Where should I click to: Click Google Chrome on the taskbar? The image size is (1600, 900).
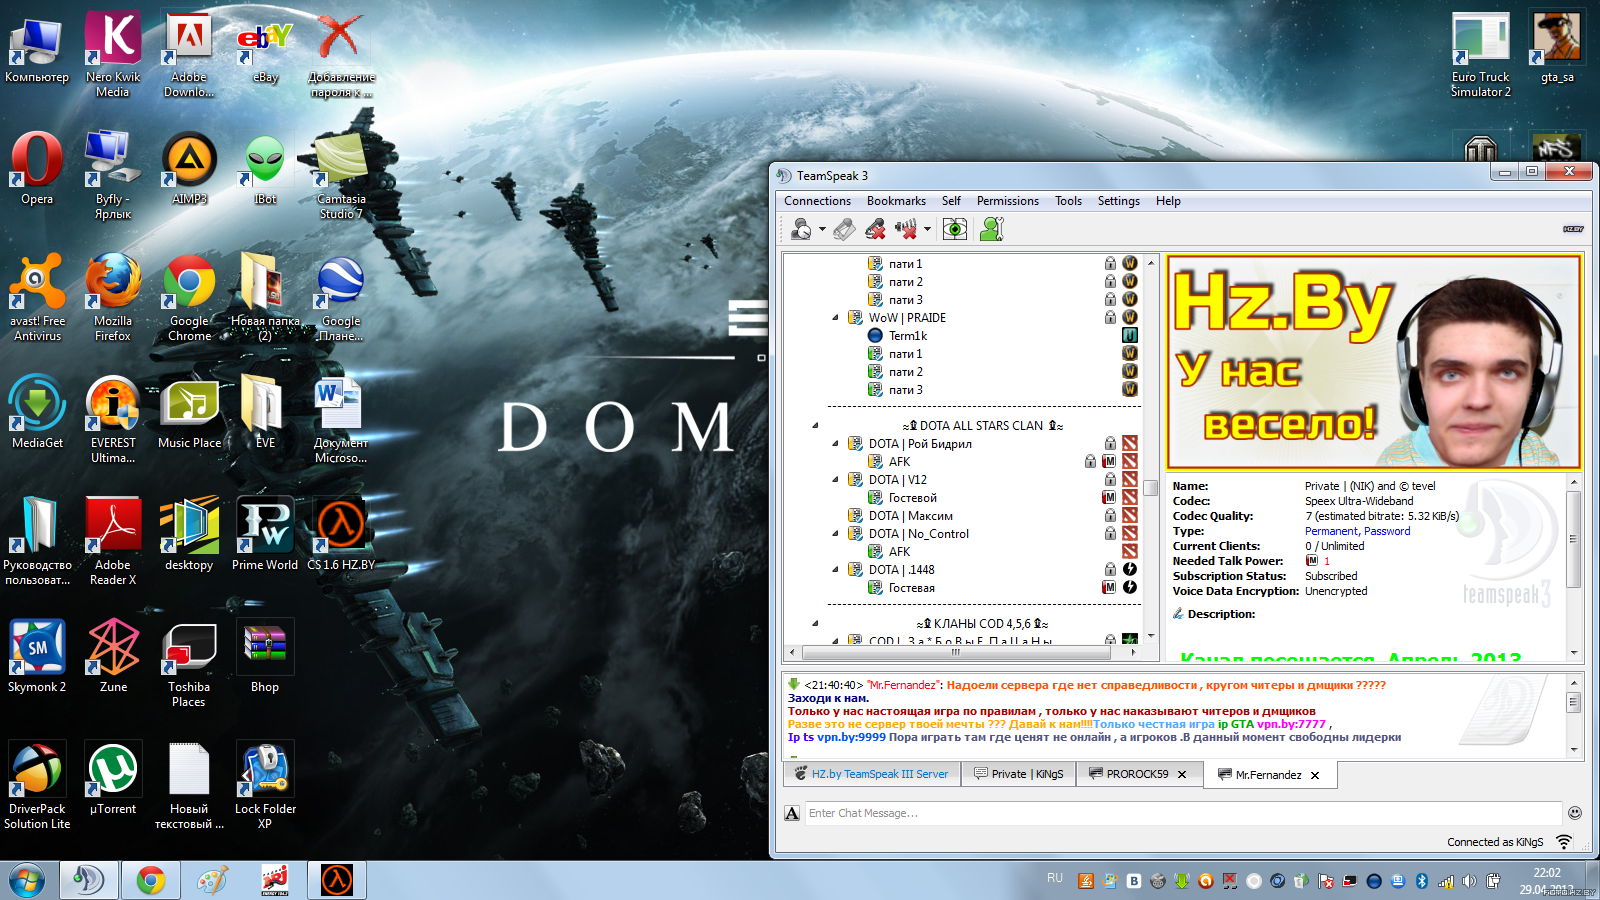[x=151, y=880]
